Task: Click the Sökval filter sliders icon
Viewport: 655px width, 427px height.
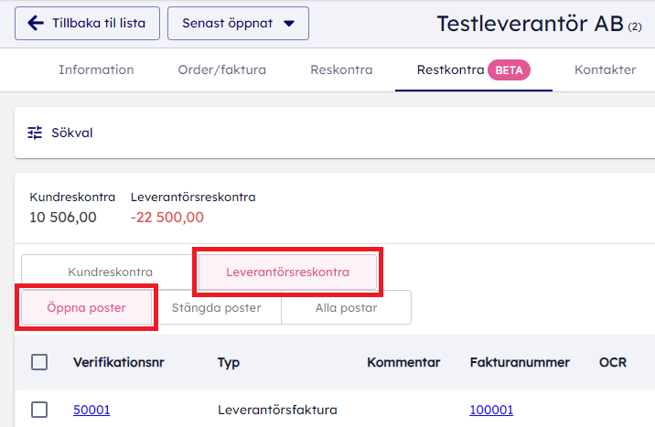Action: coord(36,132)
